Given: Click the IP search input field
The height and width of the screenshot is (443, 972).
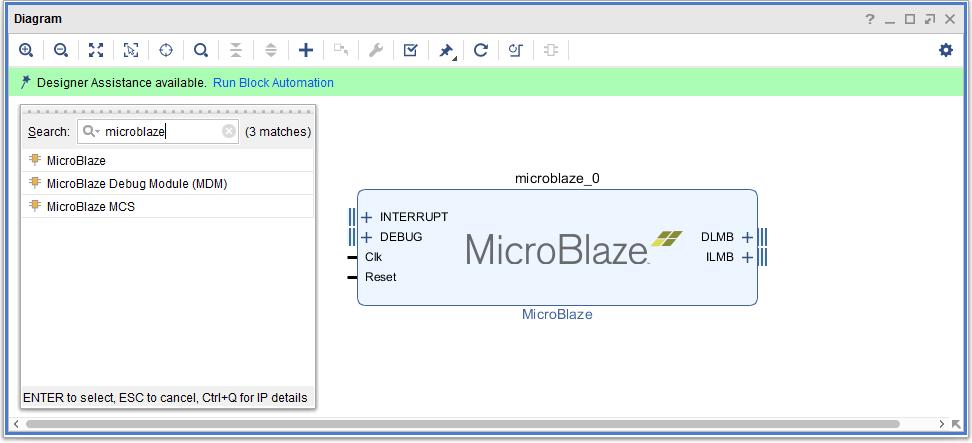Looking at the screenshot, I should pyautogui.click(x=158, y=131).
